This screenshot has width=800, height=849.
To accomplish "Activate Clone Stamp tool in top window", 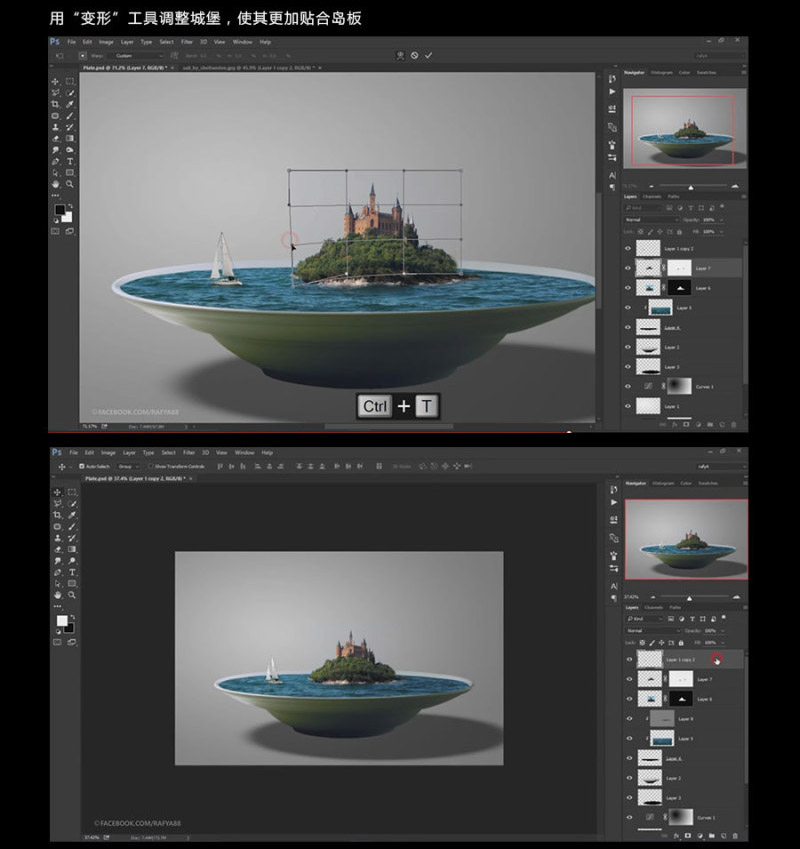I will point(55,127).
